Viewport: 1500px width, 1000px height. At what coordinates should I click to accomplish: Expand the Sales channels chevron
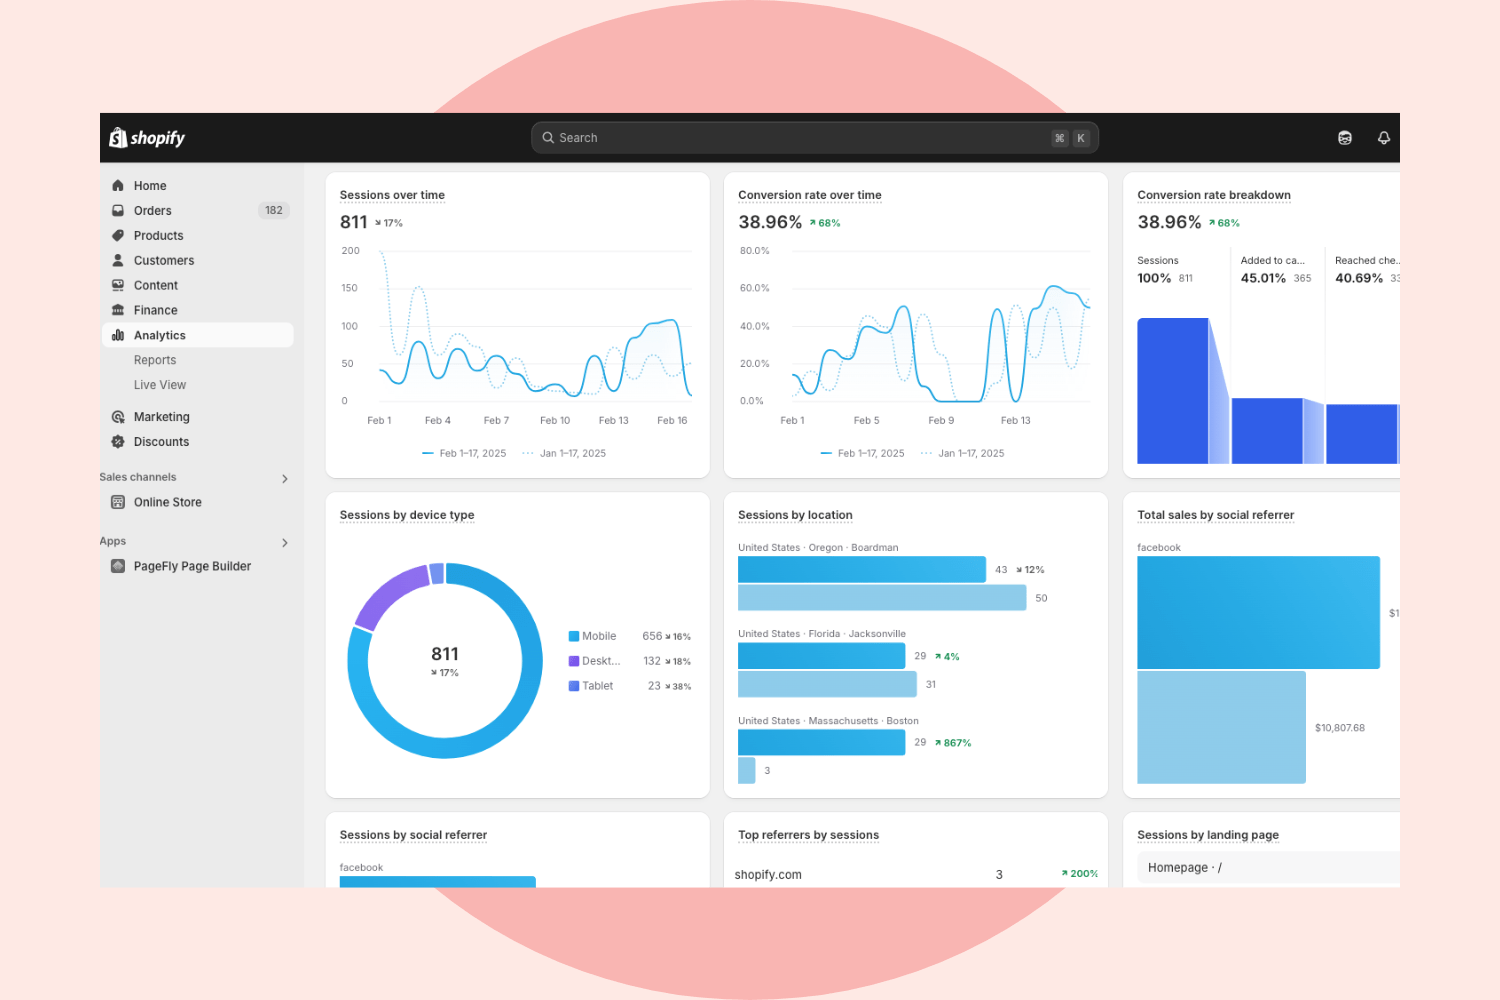point(285,479)
